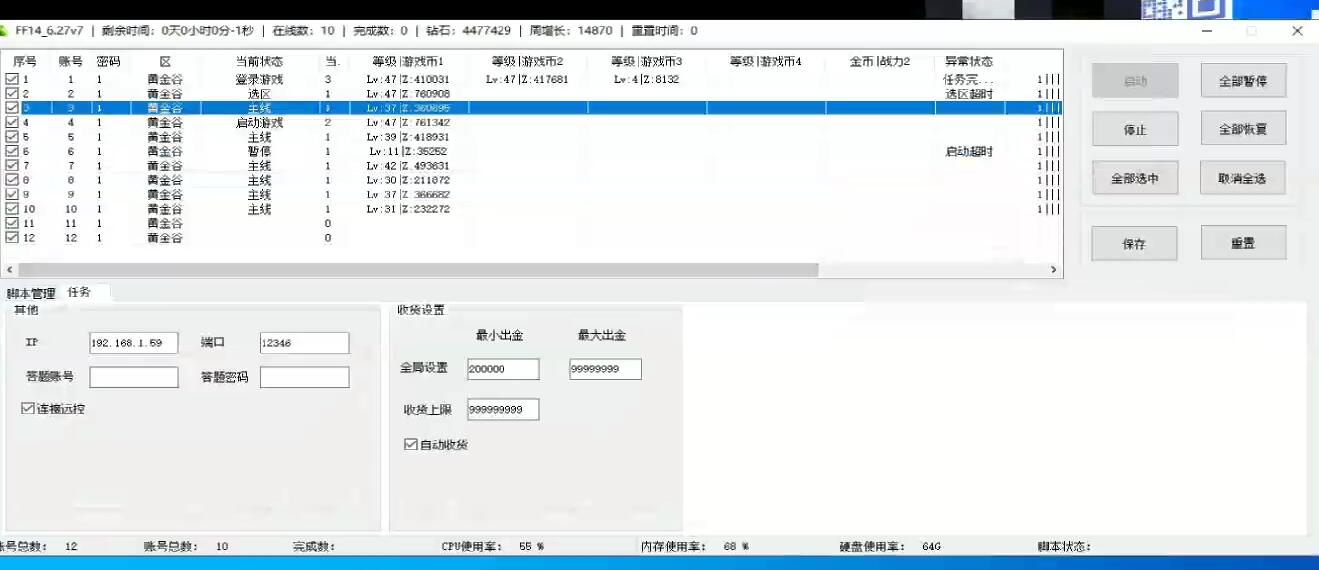
Task: Click the 全部选中 button
Action: coord(1134,179)
